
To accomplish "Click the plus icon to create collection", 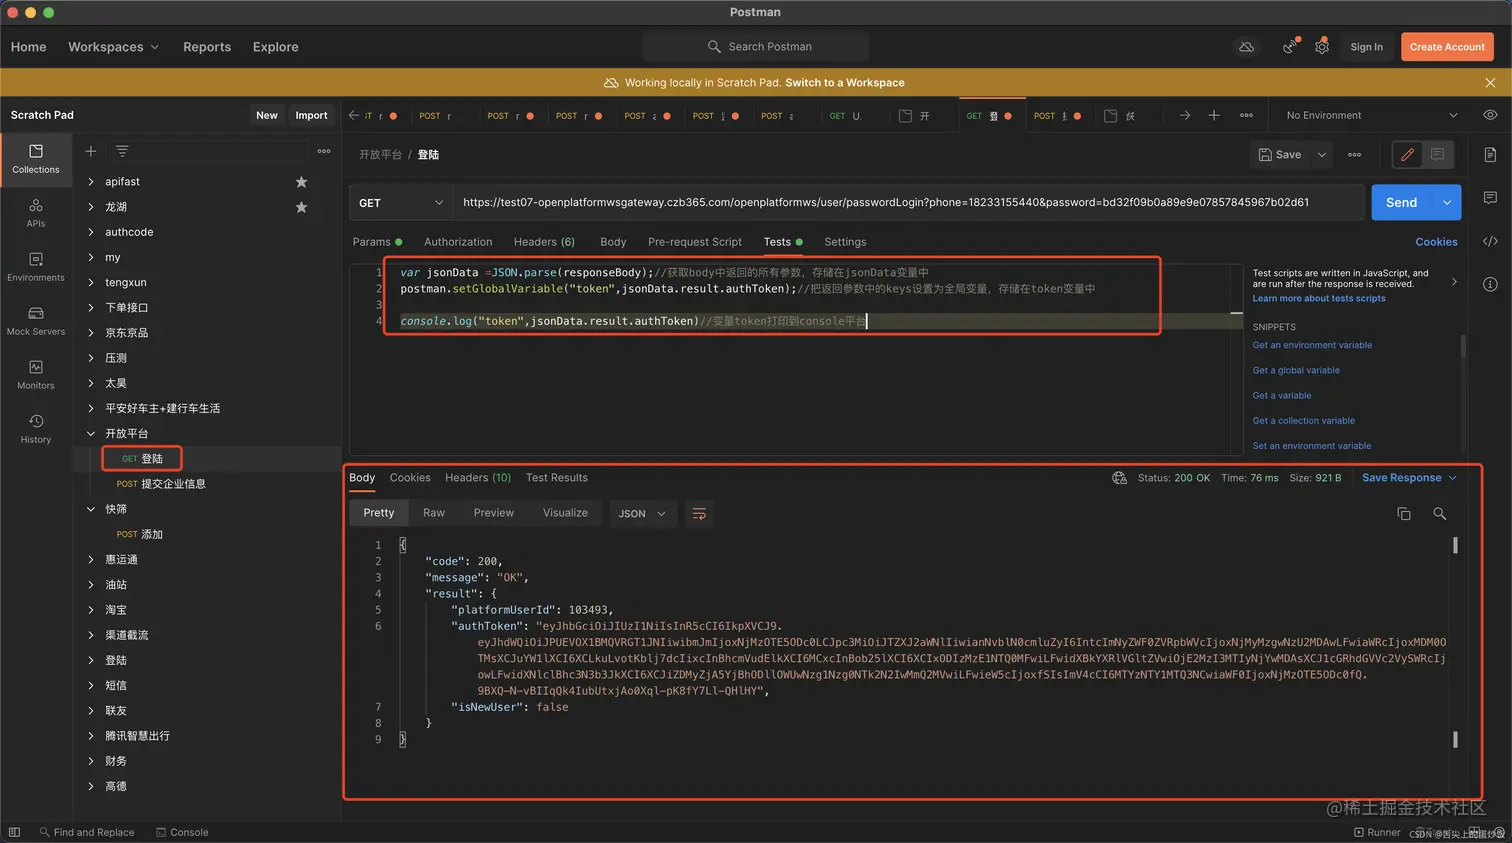I will (91, 151).
